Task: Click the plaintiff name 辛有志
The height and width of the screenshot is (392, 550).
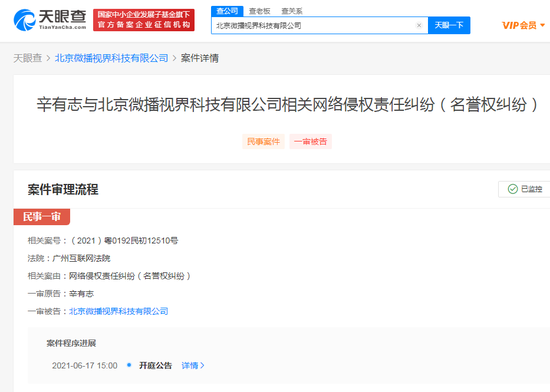Action: pyautogui.click(x=81, y=294)
